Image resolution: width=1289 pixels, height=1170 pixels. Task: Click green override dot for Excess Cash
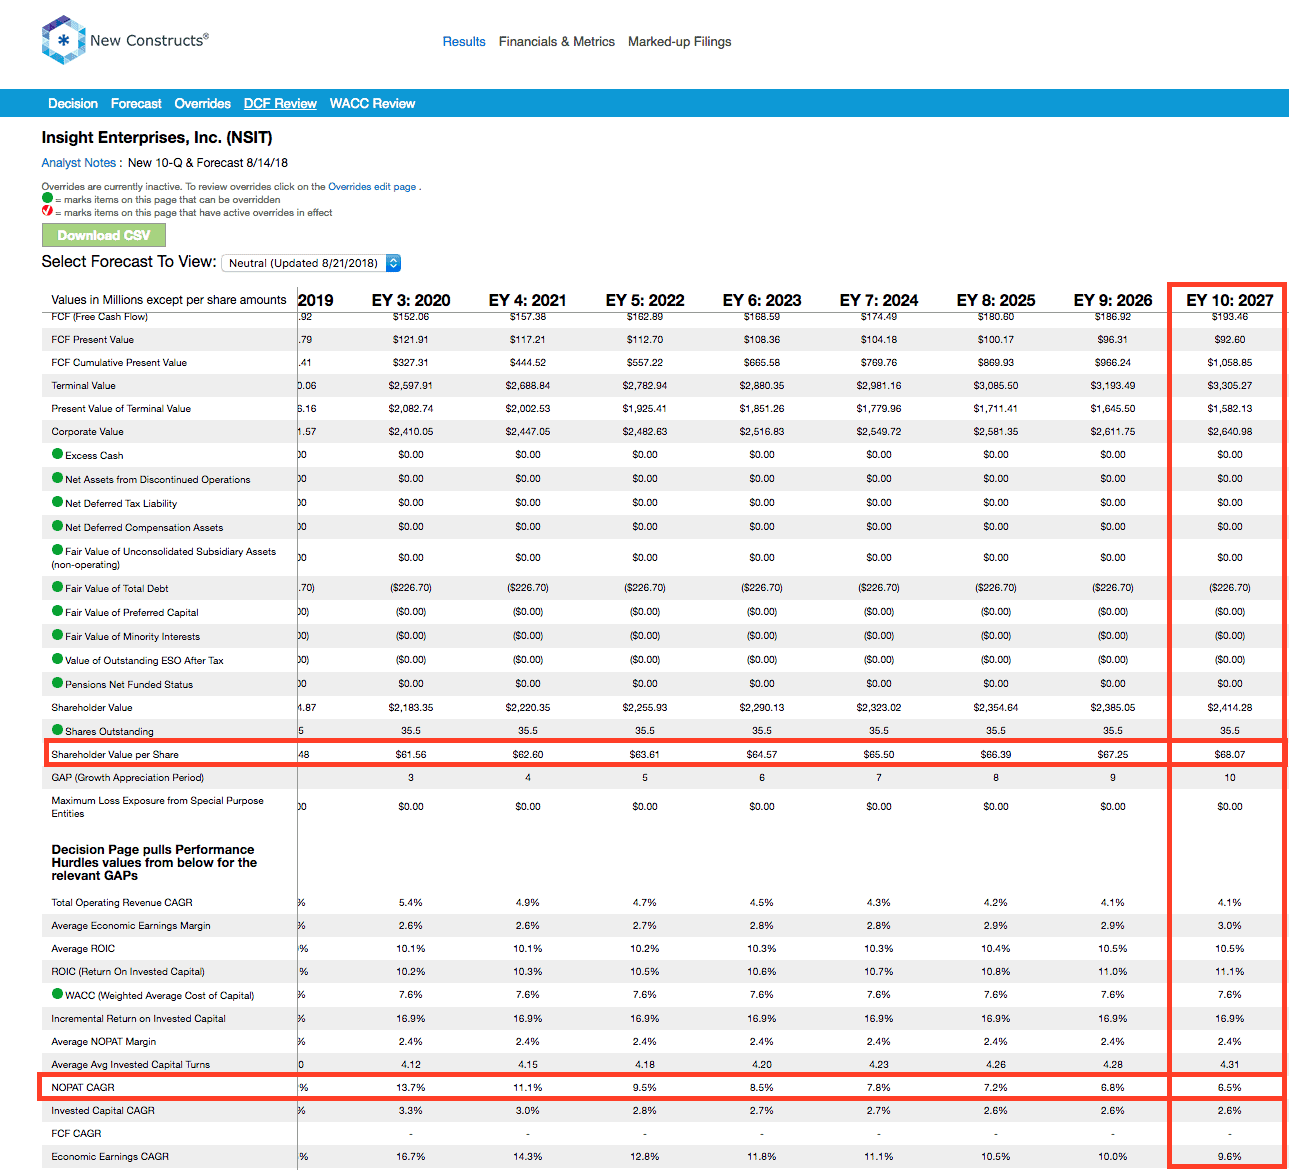point(57,454)
